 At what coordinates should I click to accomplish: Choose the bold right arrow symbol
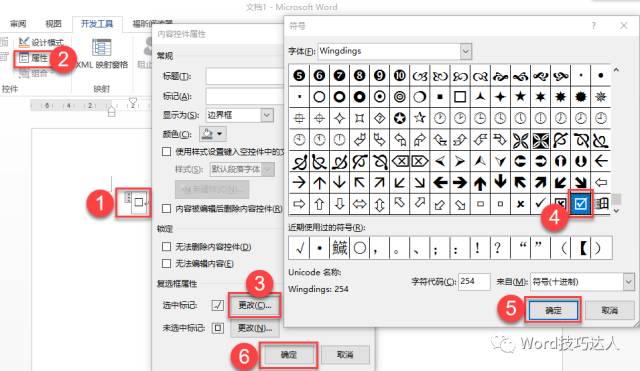tap(460, 182)
